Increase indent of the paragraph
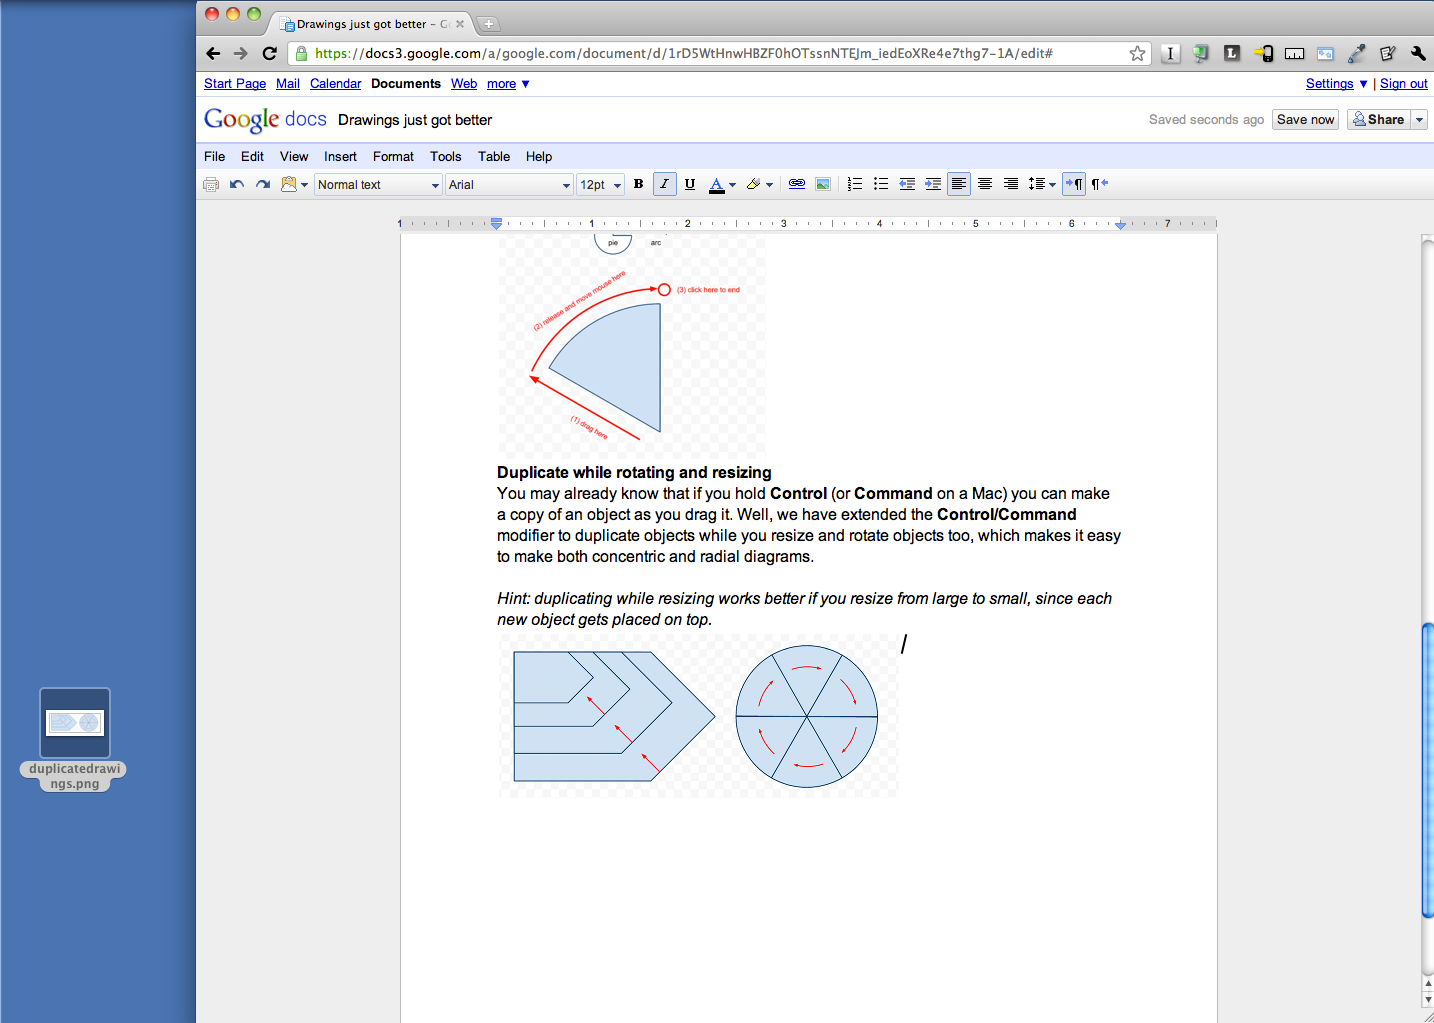Viewport: 1434px width, 1023px height. coord(933,184)
